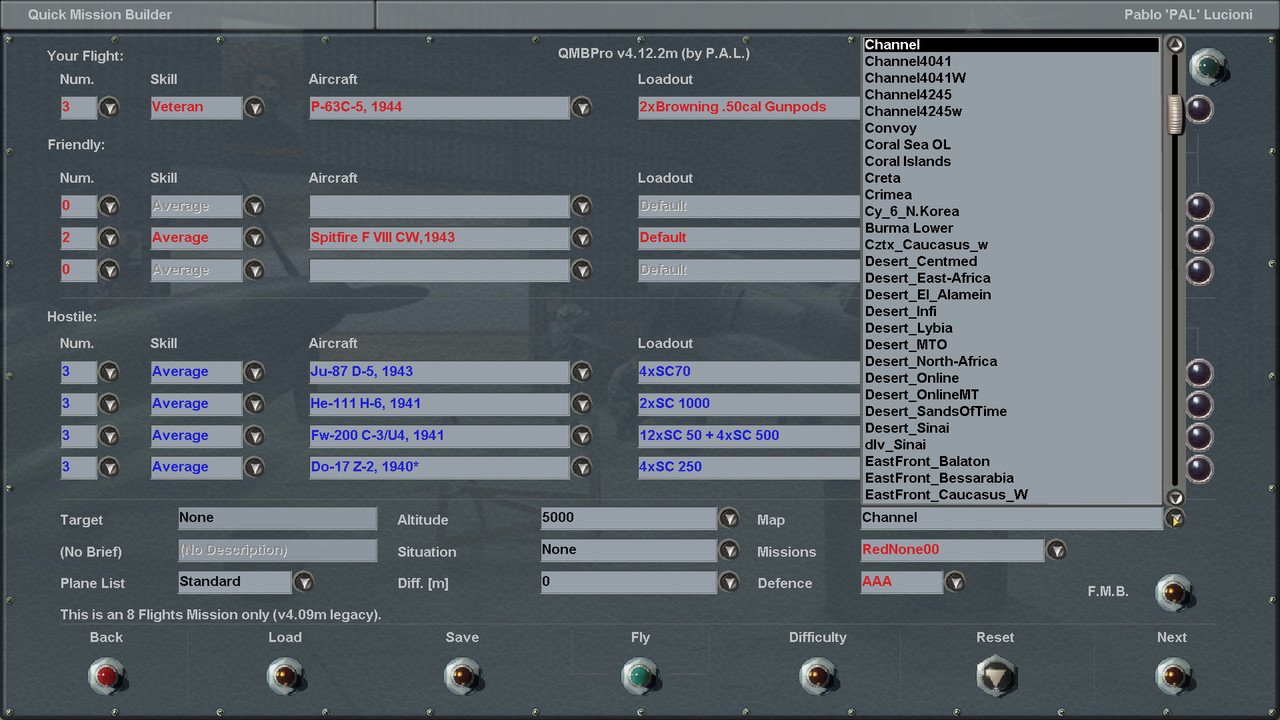Pick EastFront_Balaton from the map list
This screenshot has width=1280, height=720.
click(x=926, y=462)
